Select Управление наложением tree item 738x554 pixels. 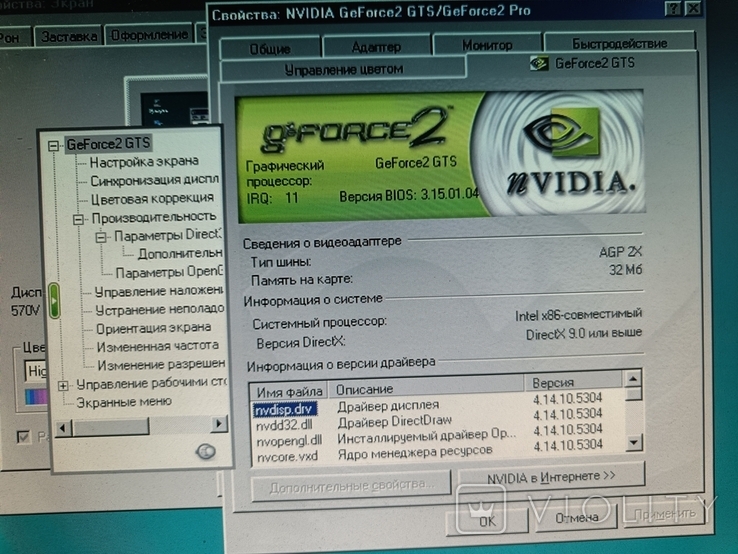coord(159,291)
